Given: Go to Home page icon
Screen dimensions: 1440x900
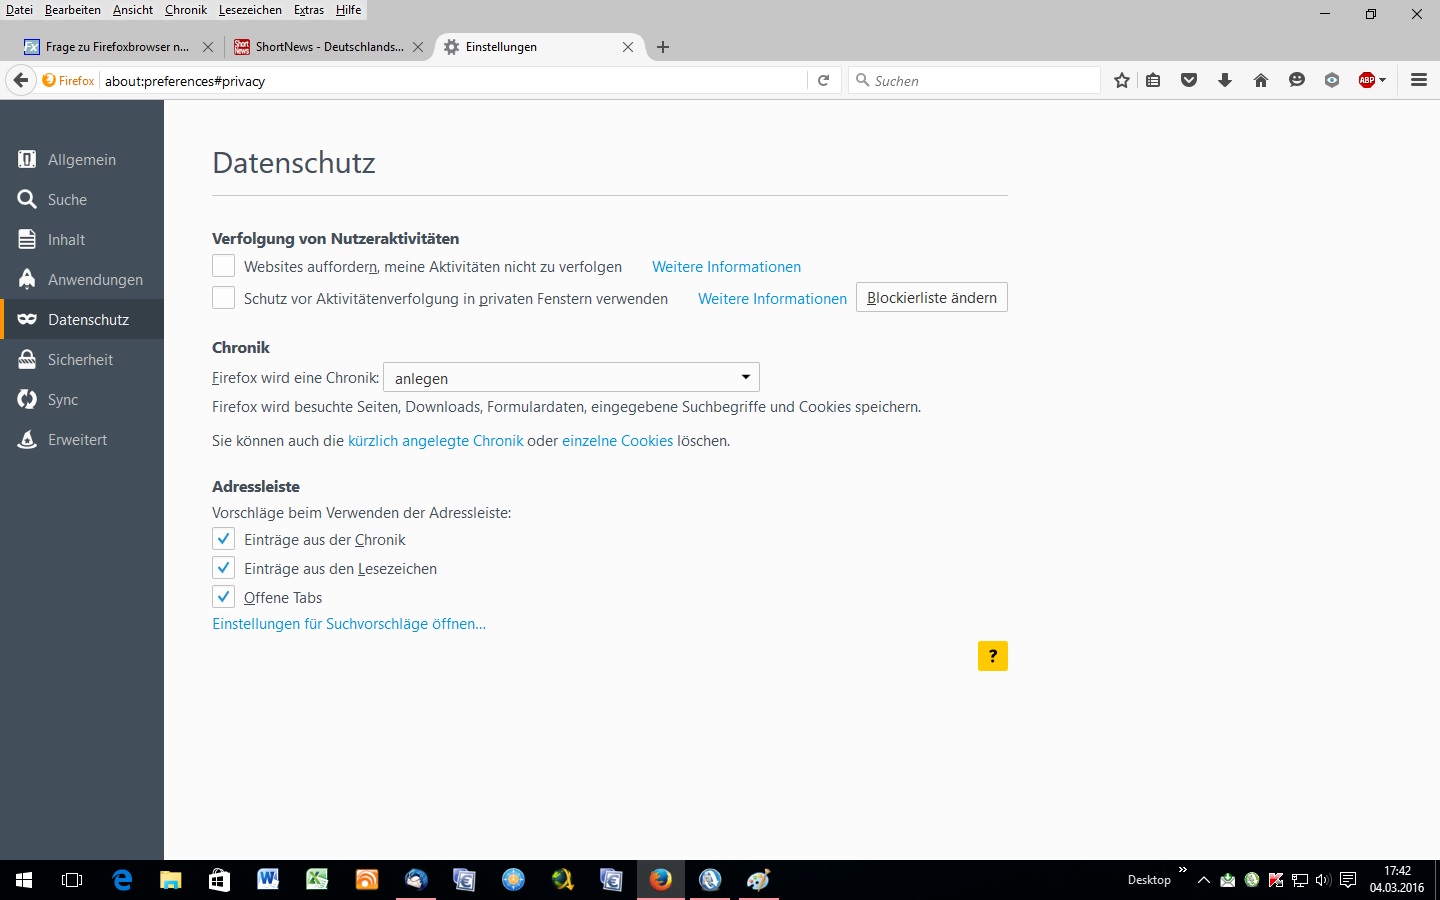Looking at the screenshot, I should tap(1261, 81).
